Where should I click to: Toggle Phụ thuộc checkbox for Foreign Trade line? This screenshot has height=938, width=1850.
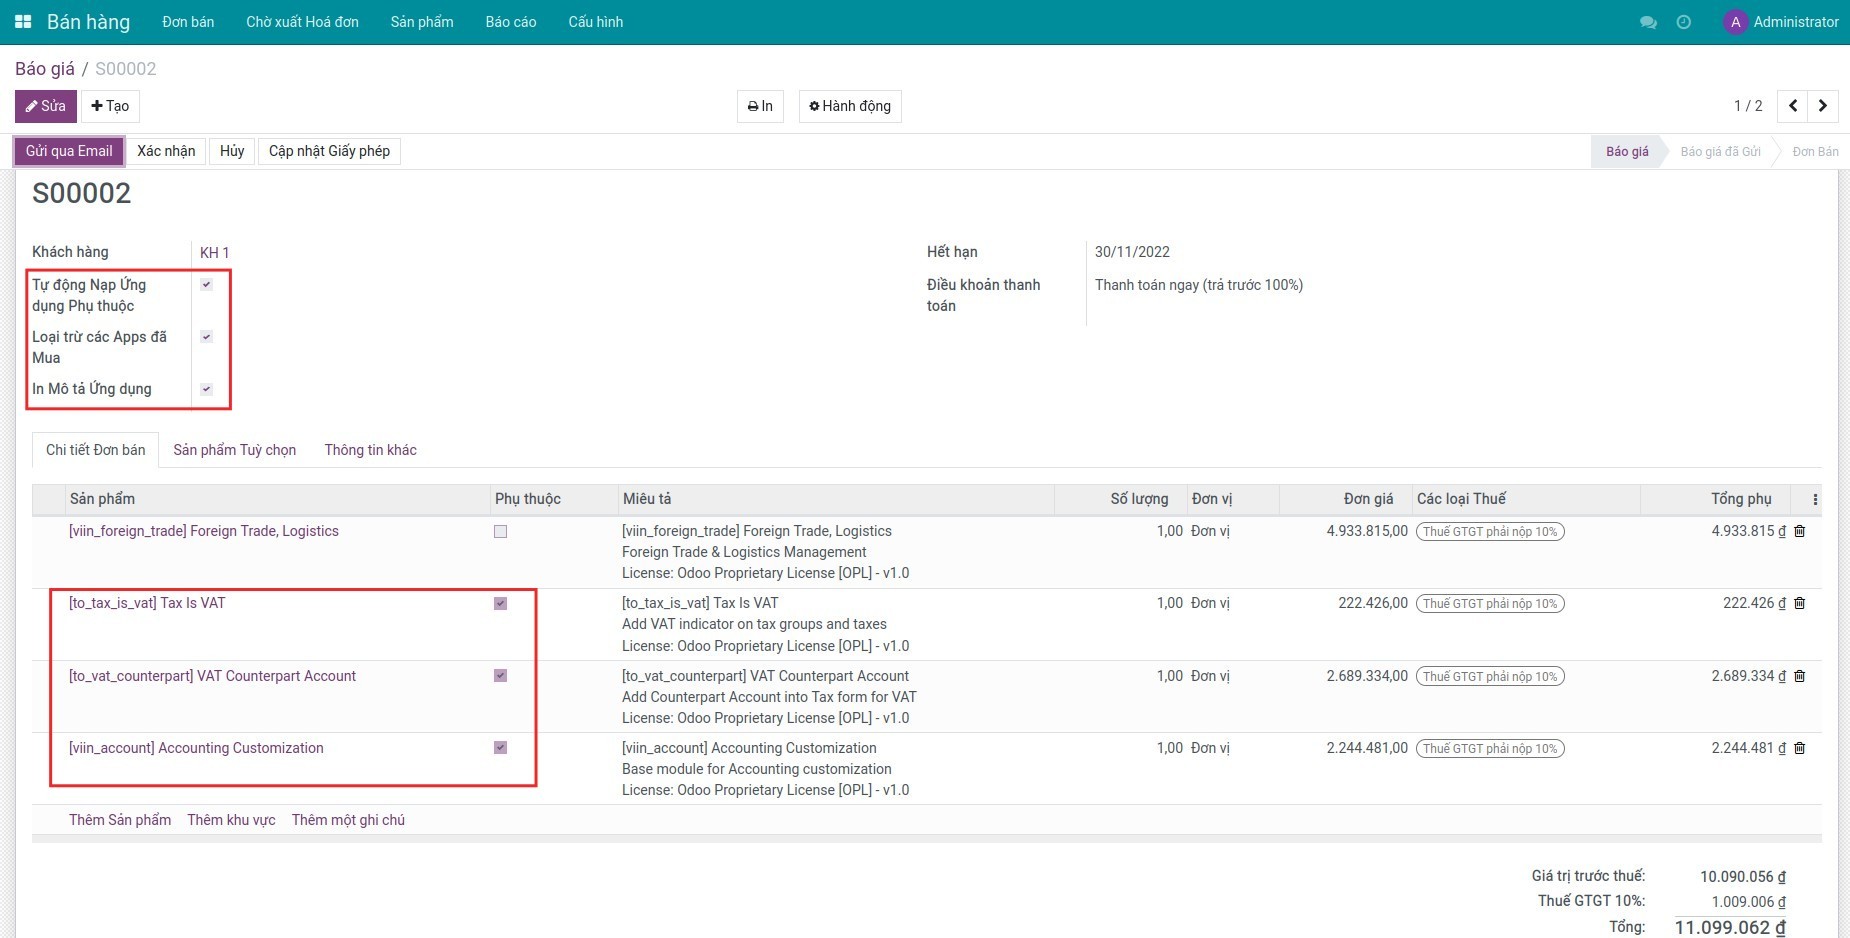[x=500, y=532]
